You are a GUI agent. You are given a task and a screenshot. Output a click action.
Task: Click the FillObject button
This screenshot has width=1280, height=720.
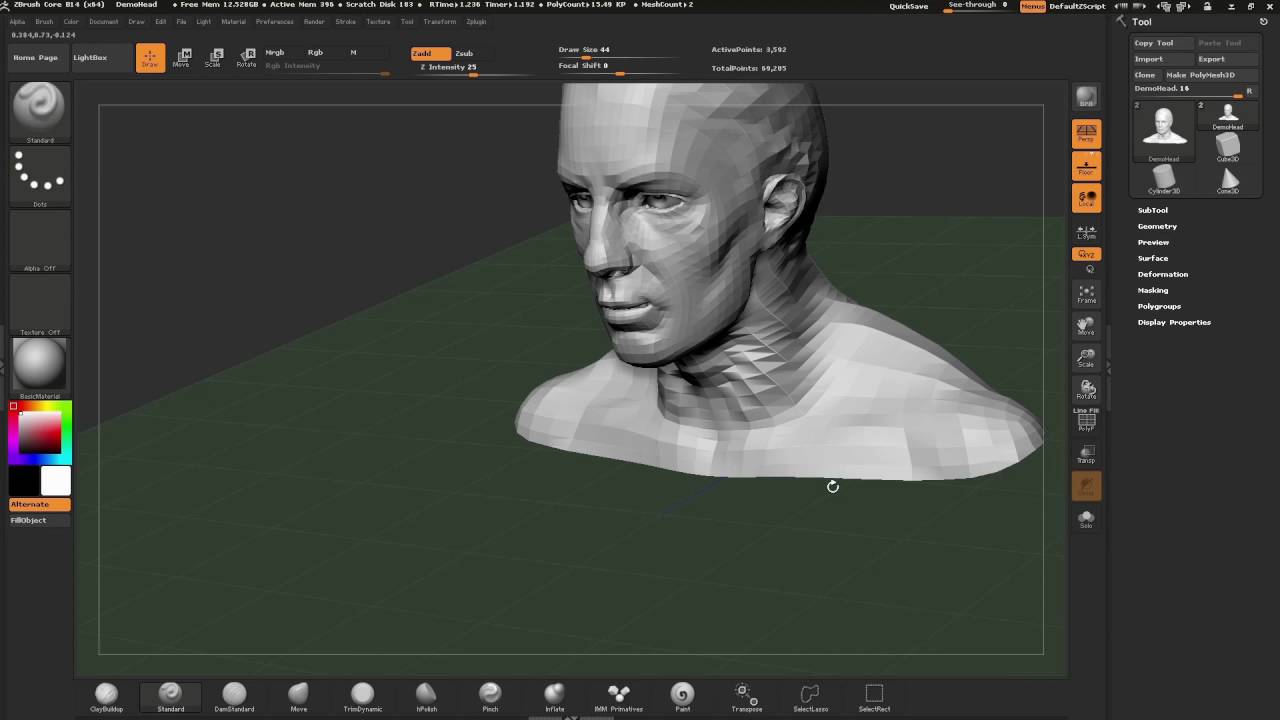coord(40,520)
